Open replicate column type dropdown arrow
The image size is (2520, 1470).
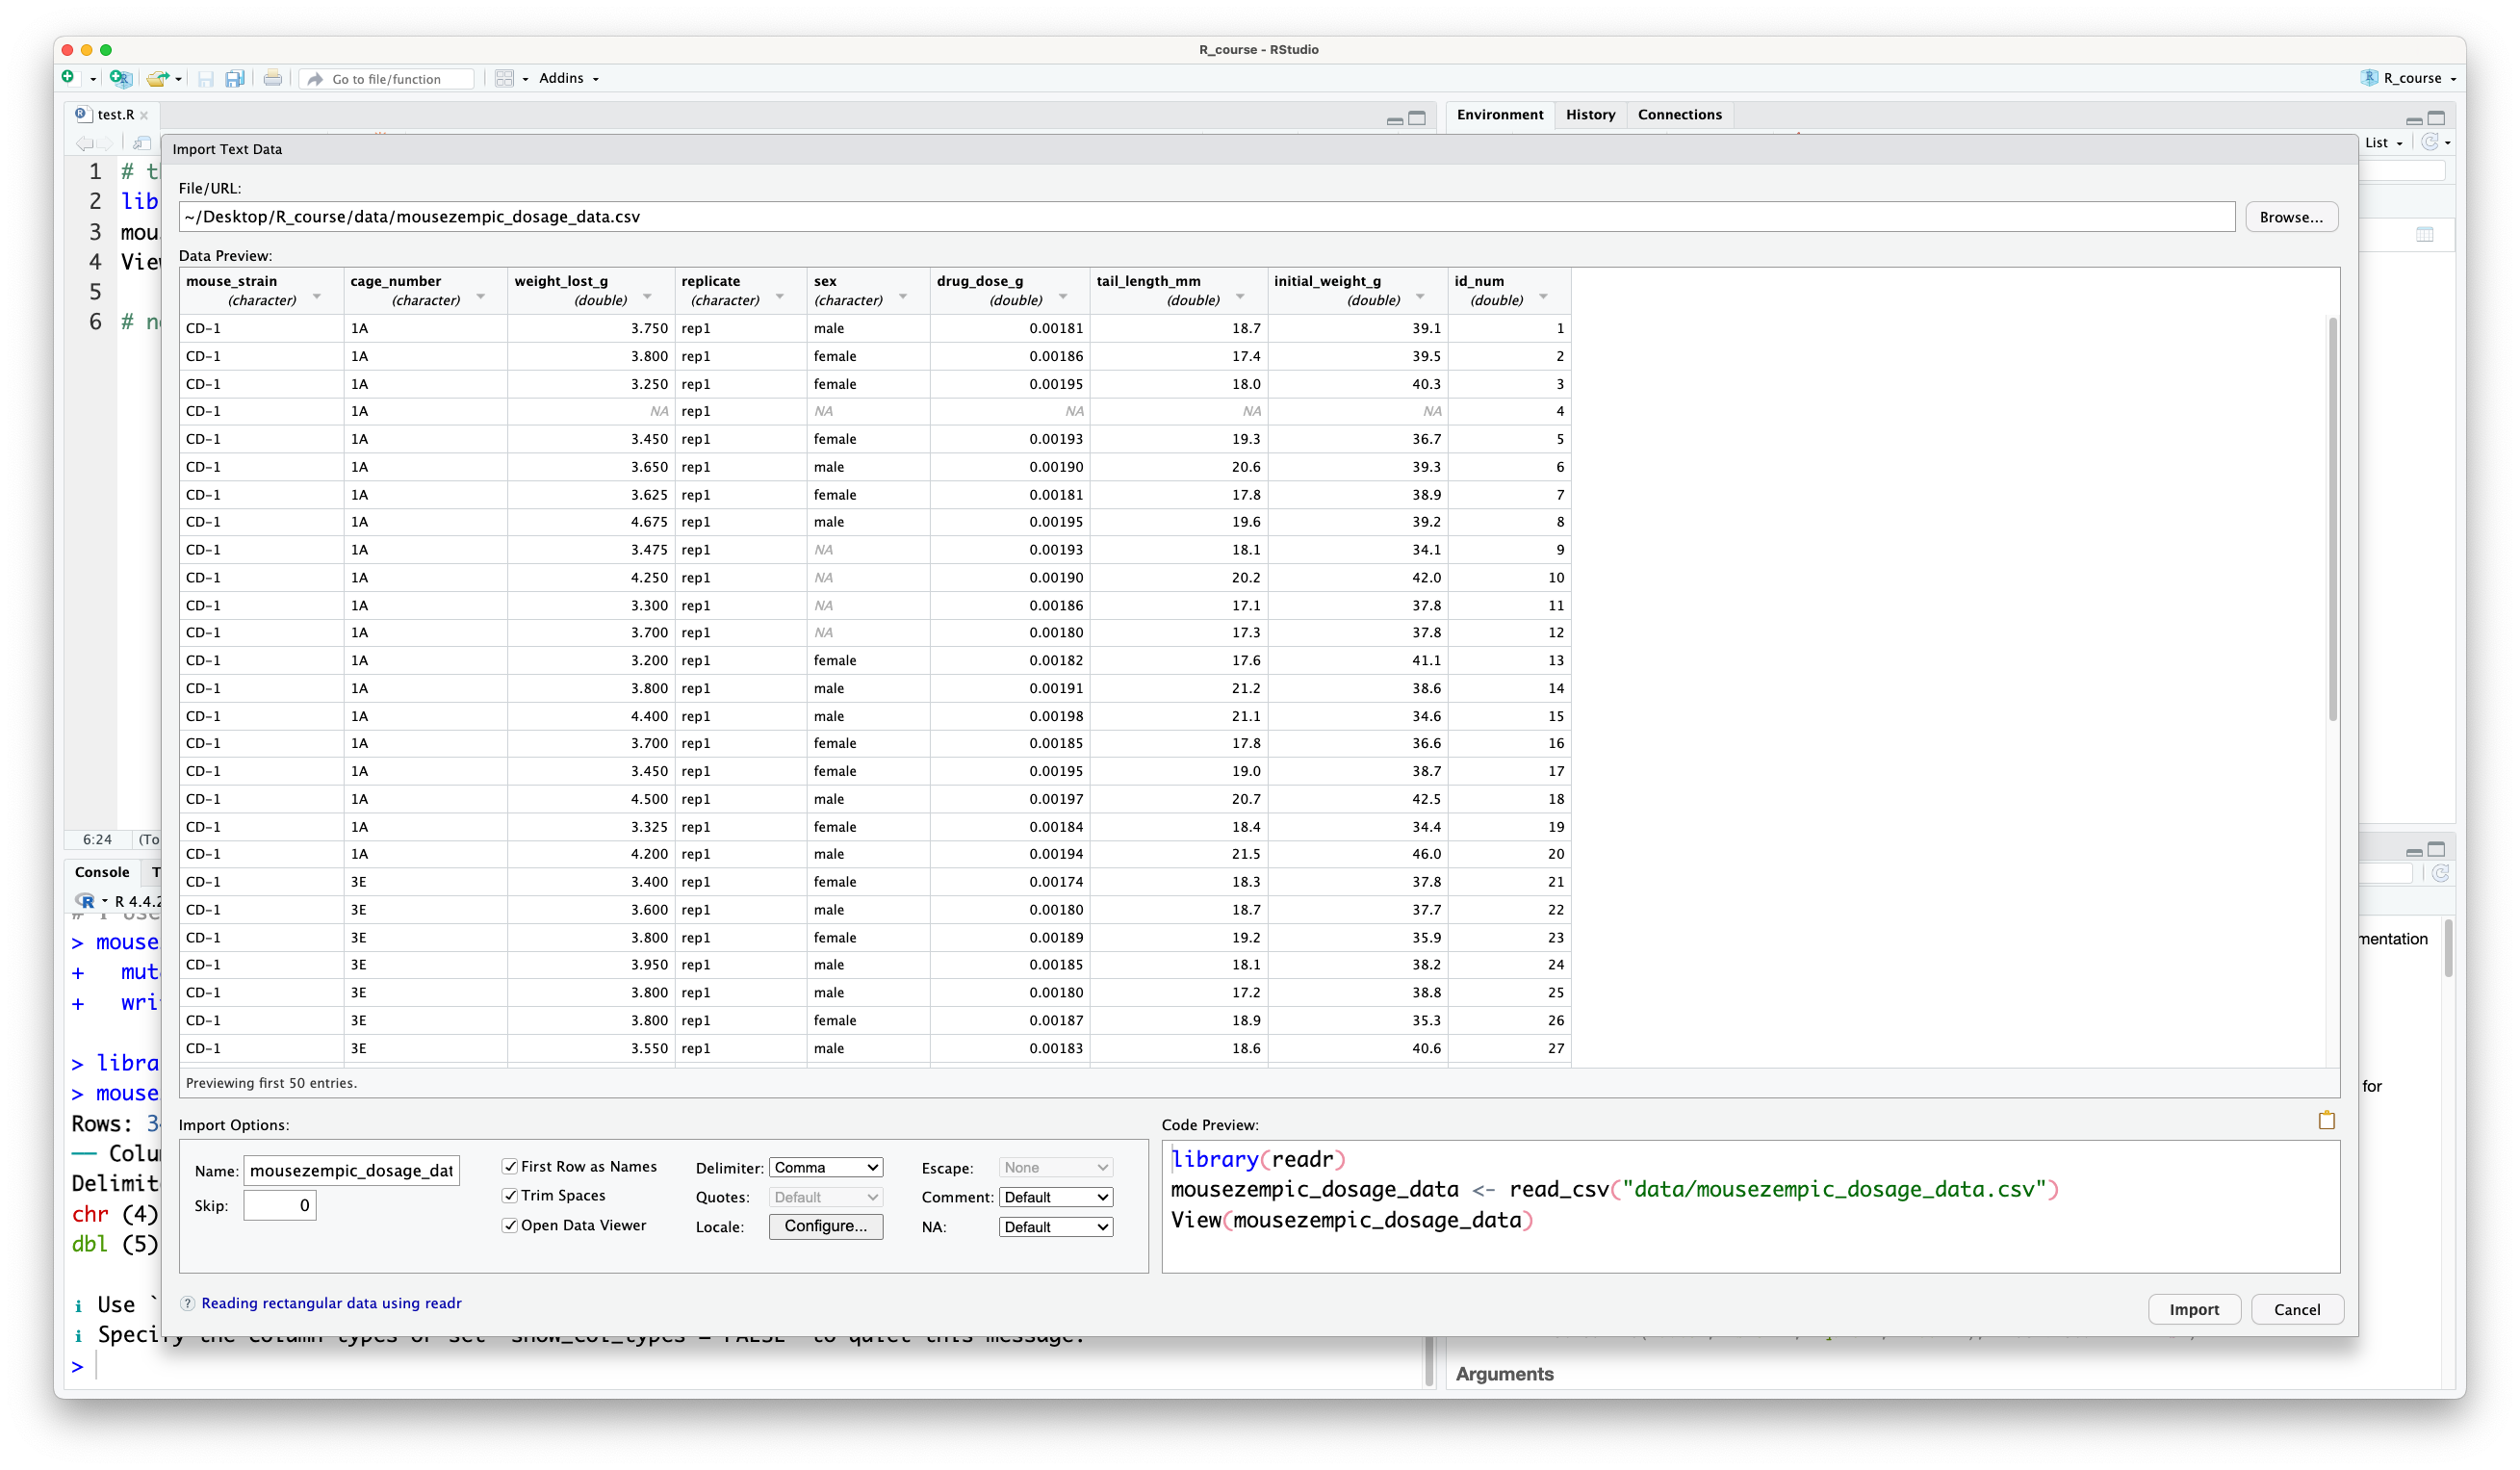click(780, 297)
